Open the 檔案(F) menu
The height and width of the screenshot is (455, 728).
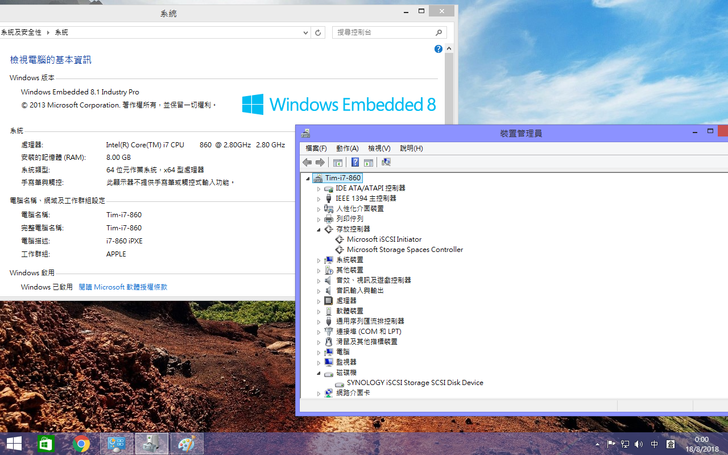pyautogui.click(x=315, y=148)
